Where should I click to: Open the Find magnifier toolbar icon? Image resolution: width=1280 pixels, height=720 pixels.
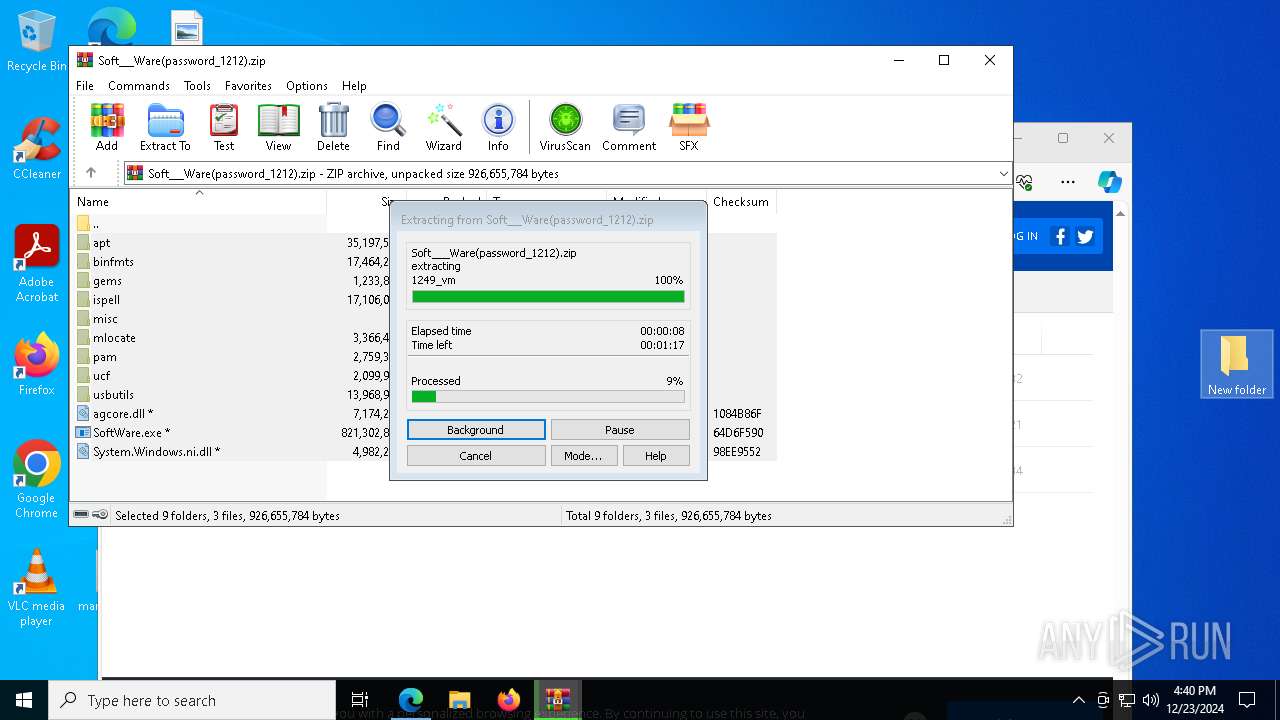click(x=388, y=127)
